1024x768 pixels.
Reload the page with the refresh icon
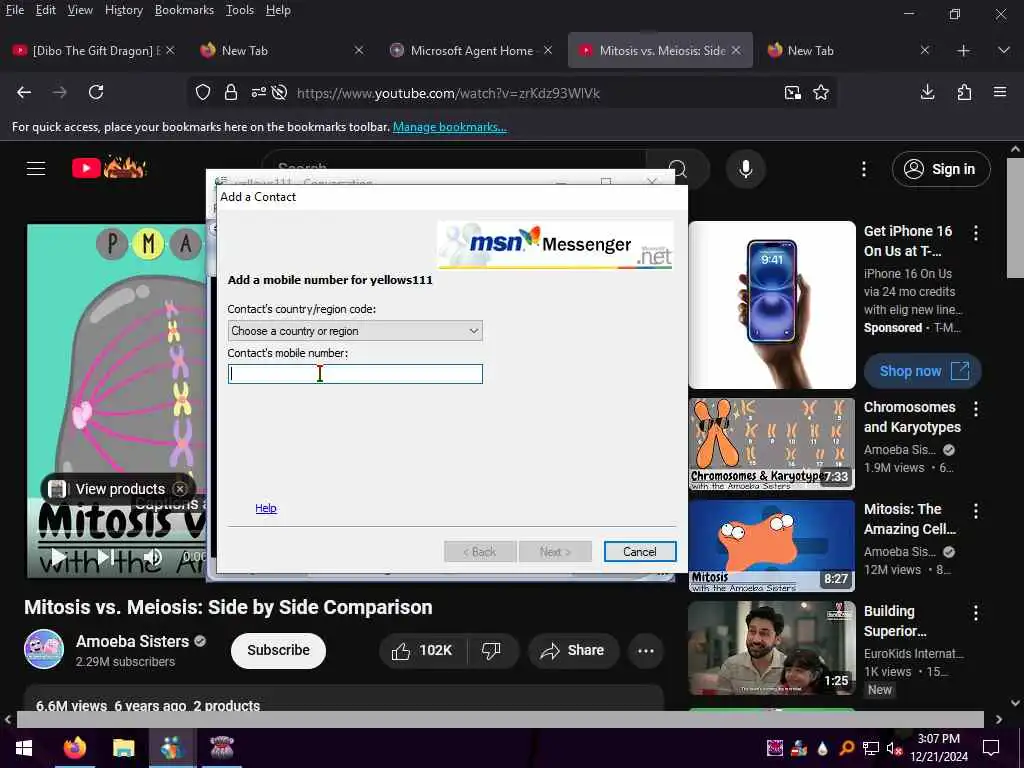click(x=96, y=93)
